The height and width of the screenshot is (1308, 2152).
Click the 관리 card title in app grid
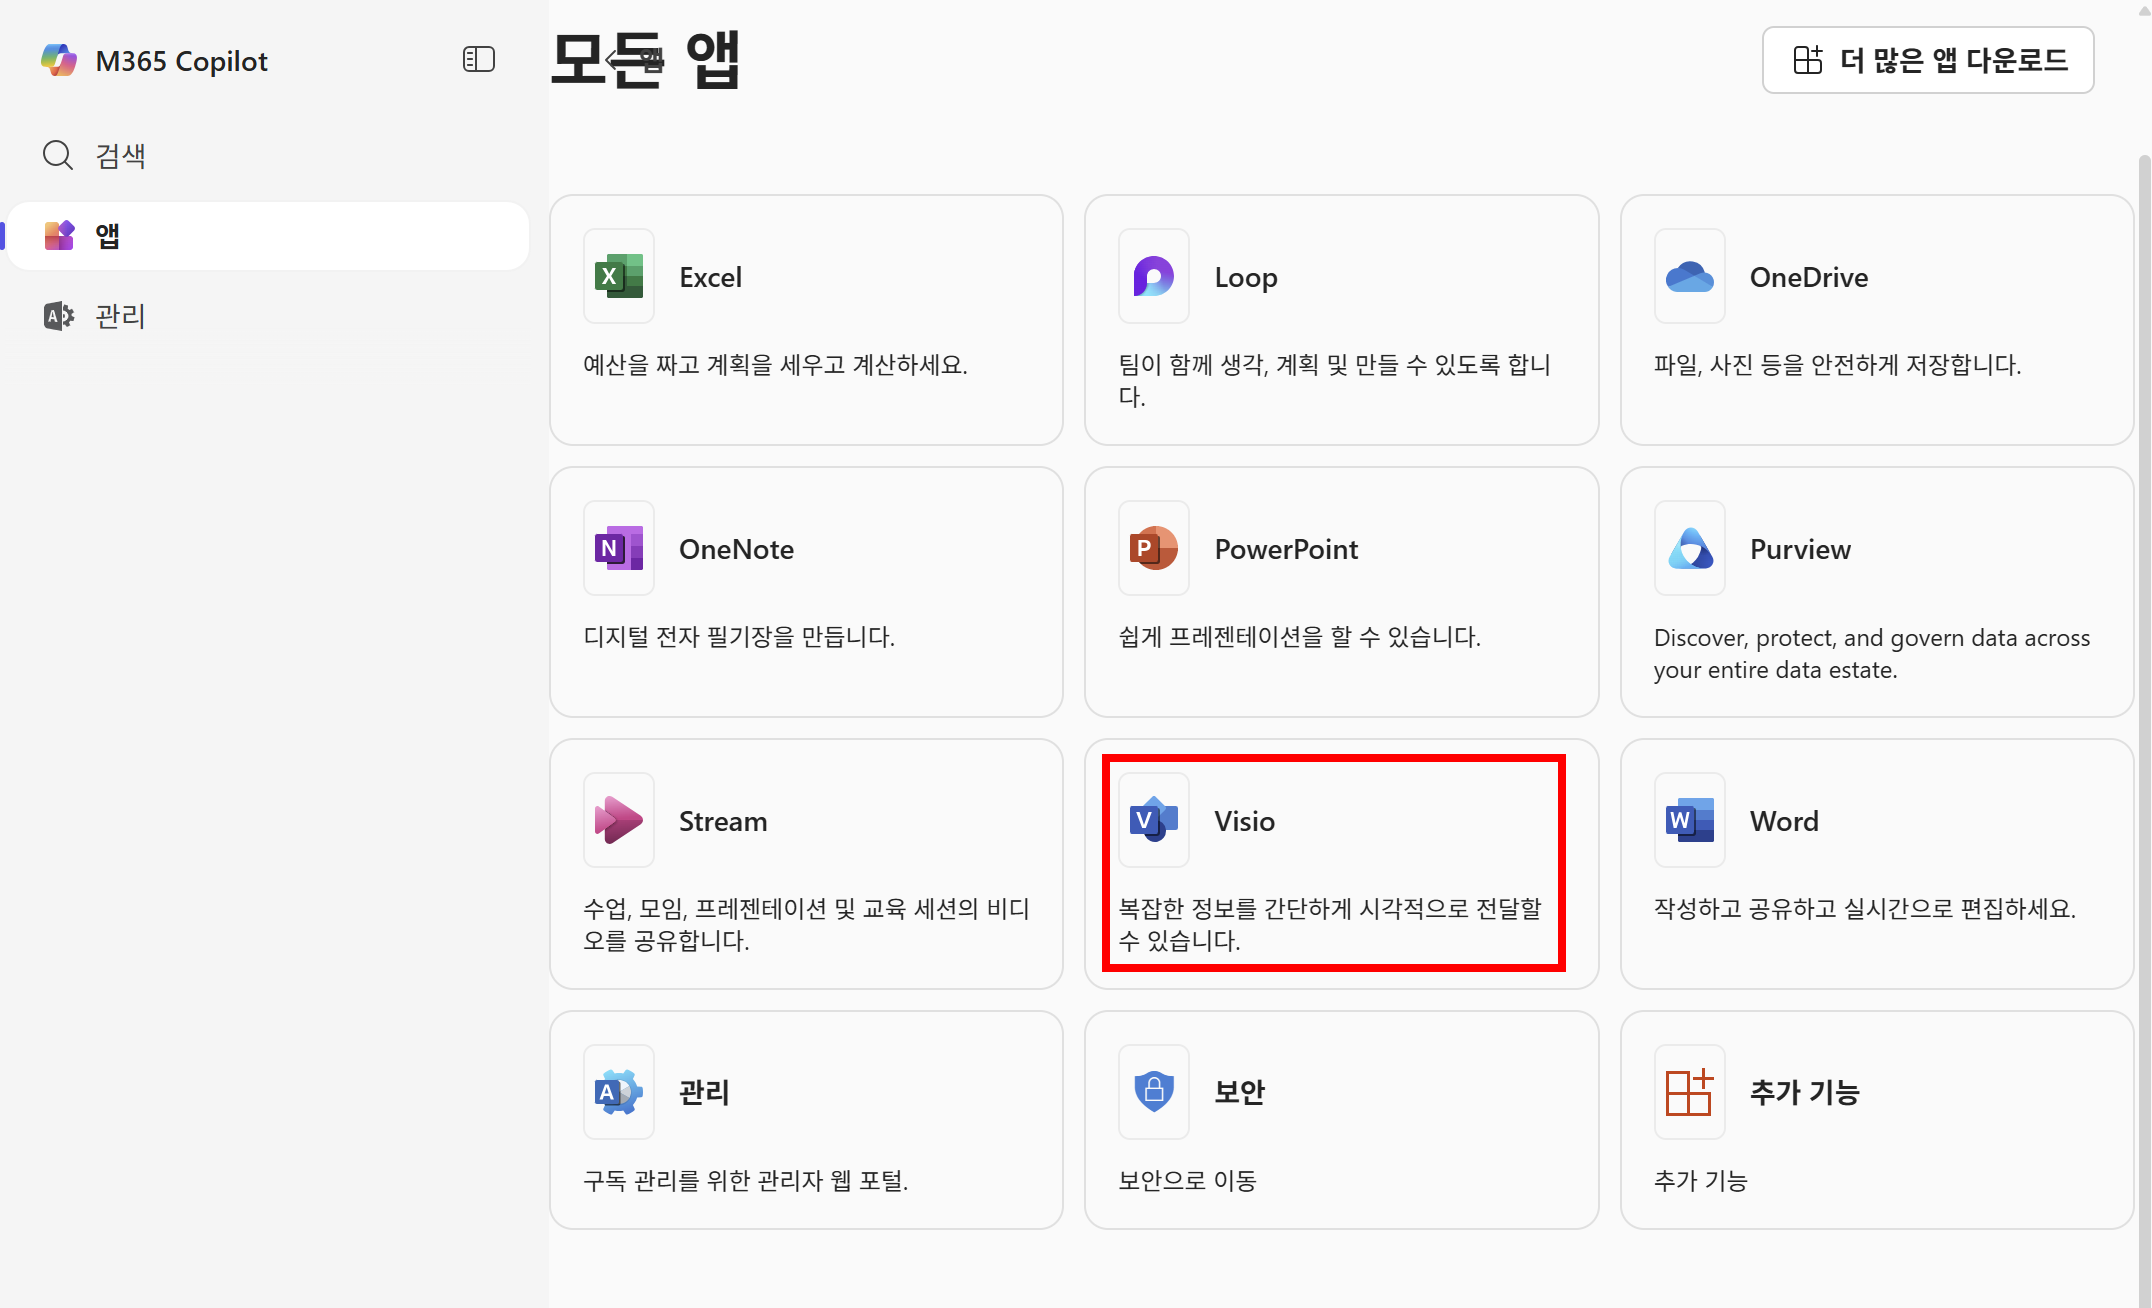pos(704,1092)
